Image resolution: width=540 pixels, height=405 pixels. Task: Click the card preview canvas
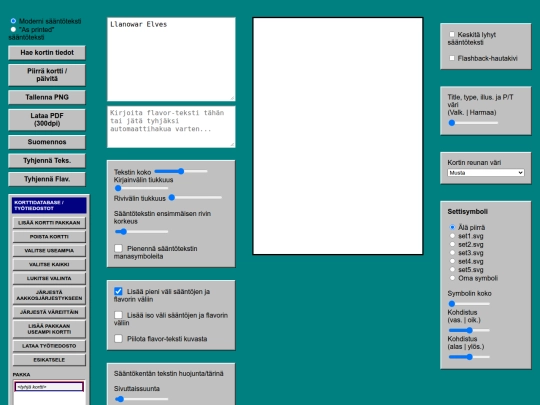338,136
